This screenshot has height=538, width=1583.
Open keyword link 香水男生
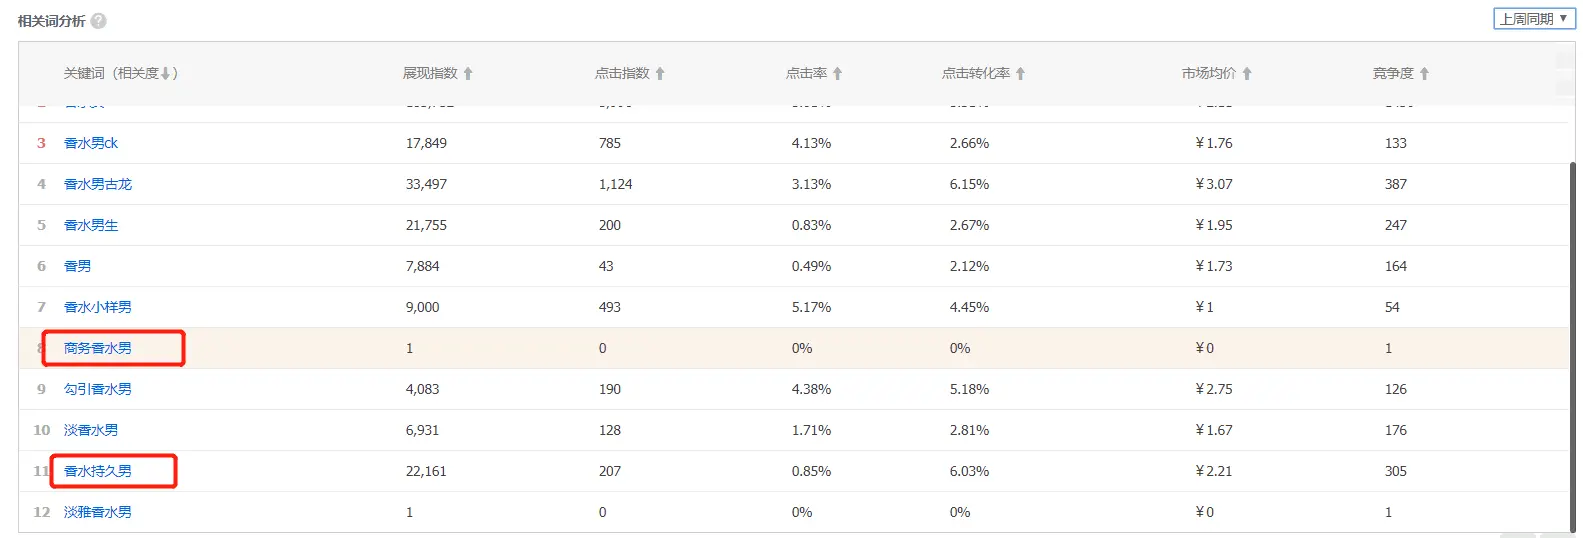tap(91, 225)
